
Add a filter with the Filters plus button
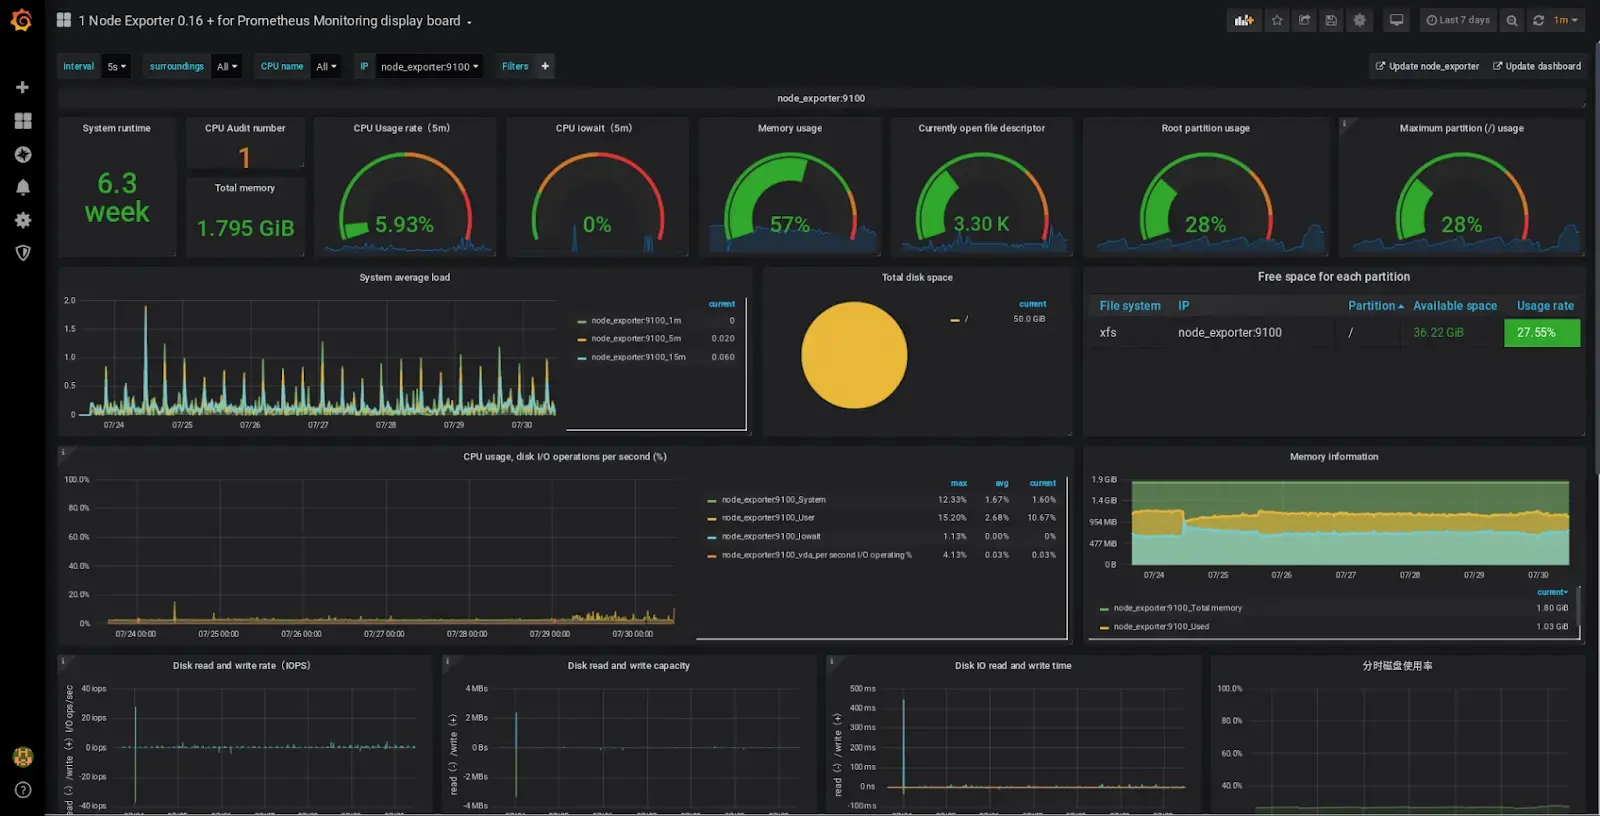[x=545, y=67]
